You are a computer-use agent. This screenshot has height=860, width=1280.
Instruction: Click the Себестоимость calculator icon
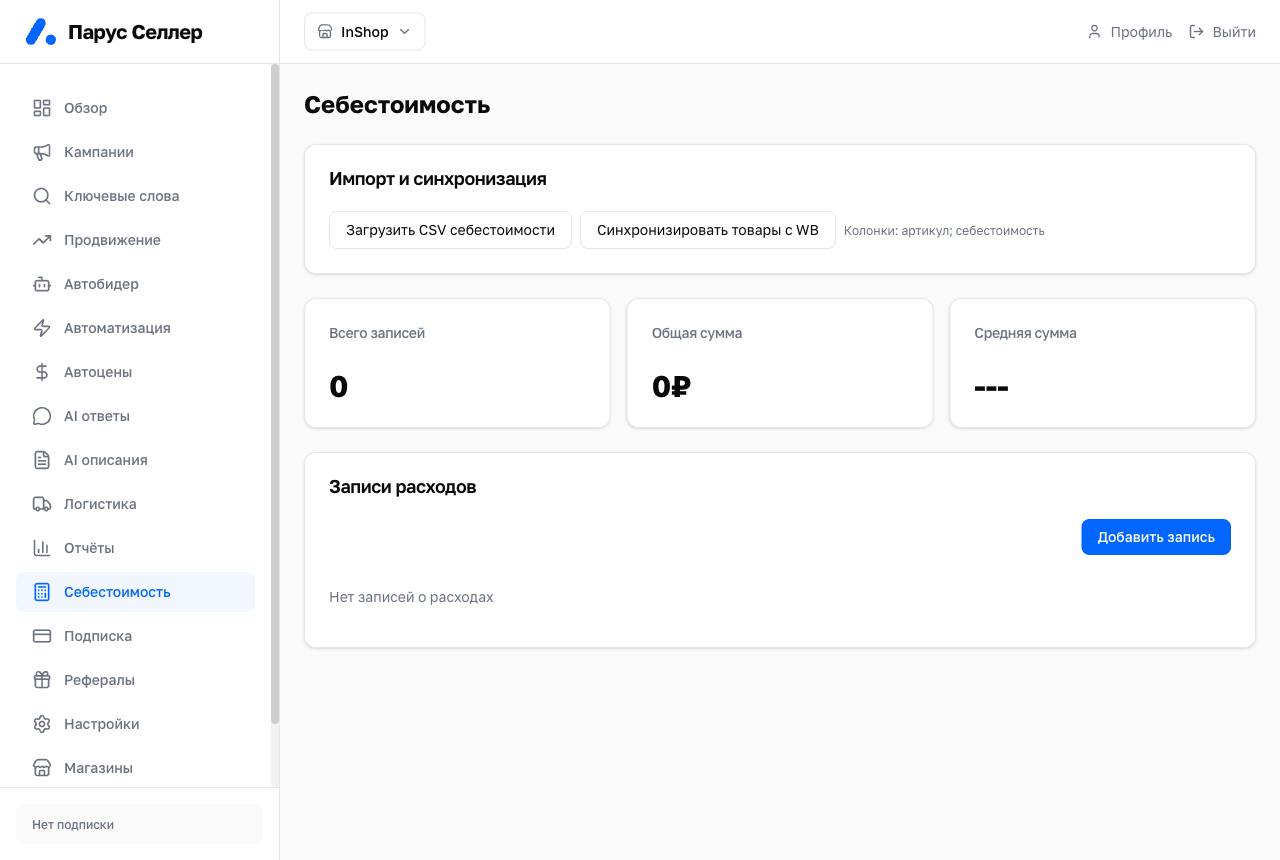[42, 592]
